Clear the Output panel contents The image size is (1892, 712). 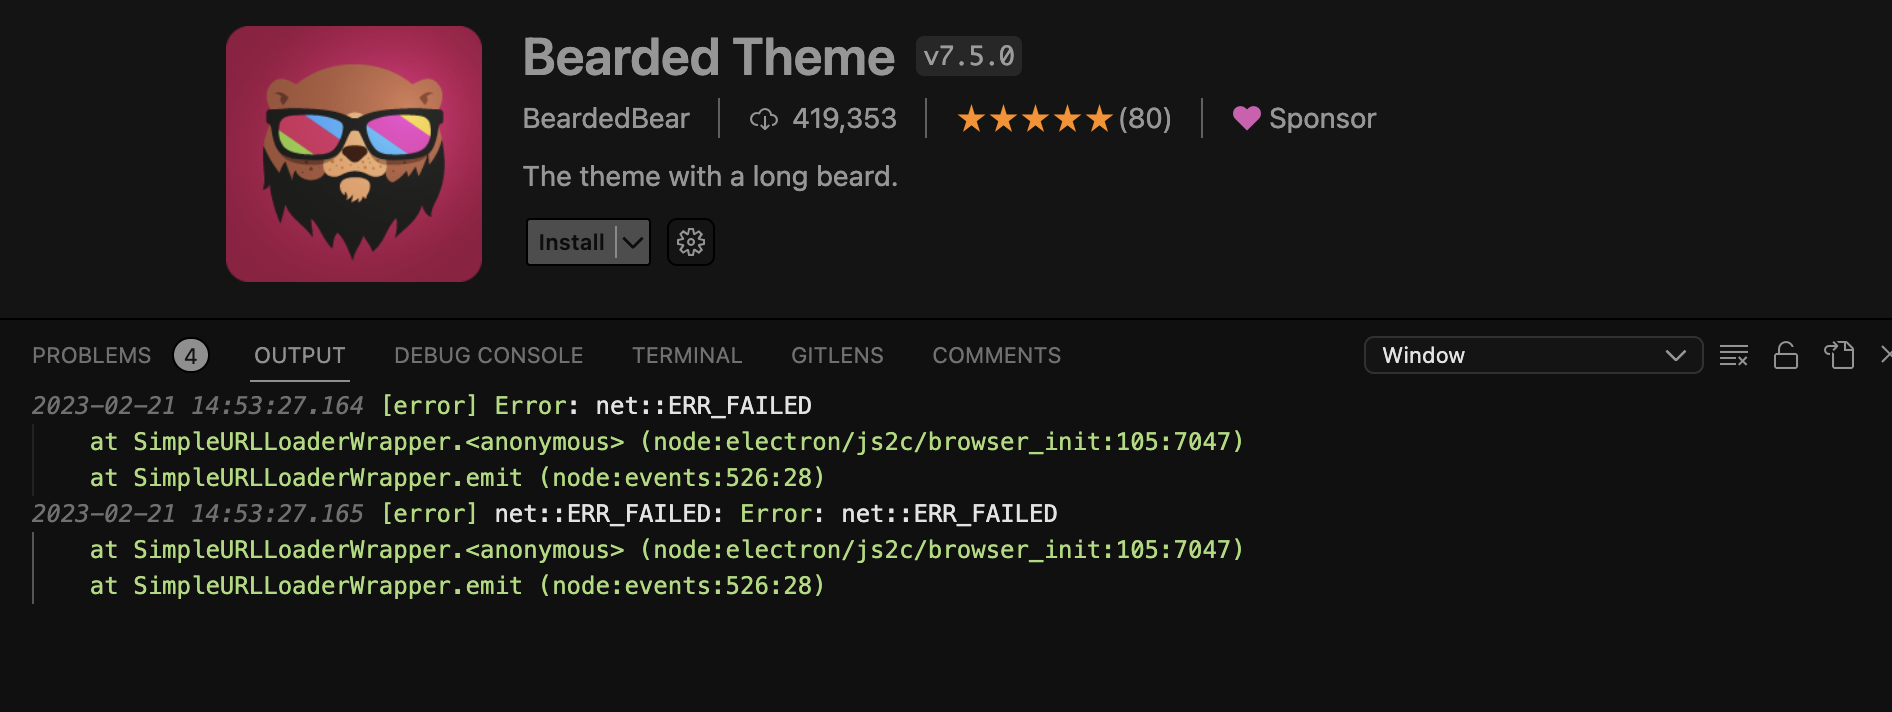point(1733,355)
